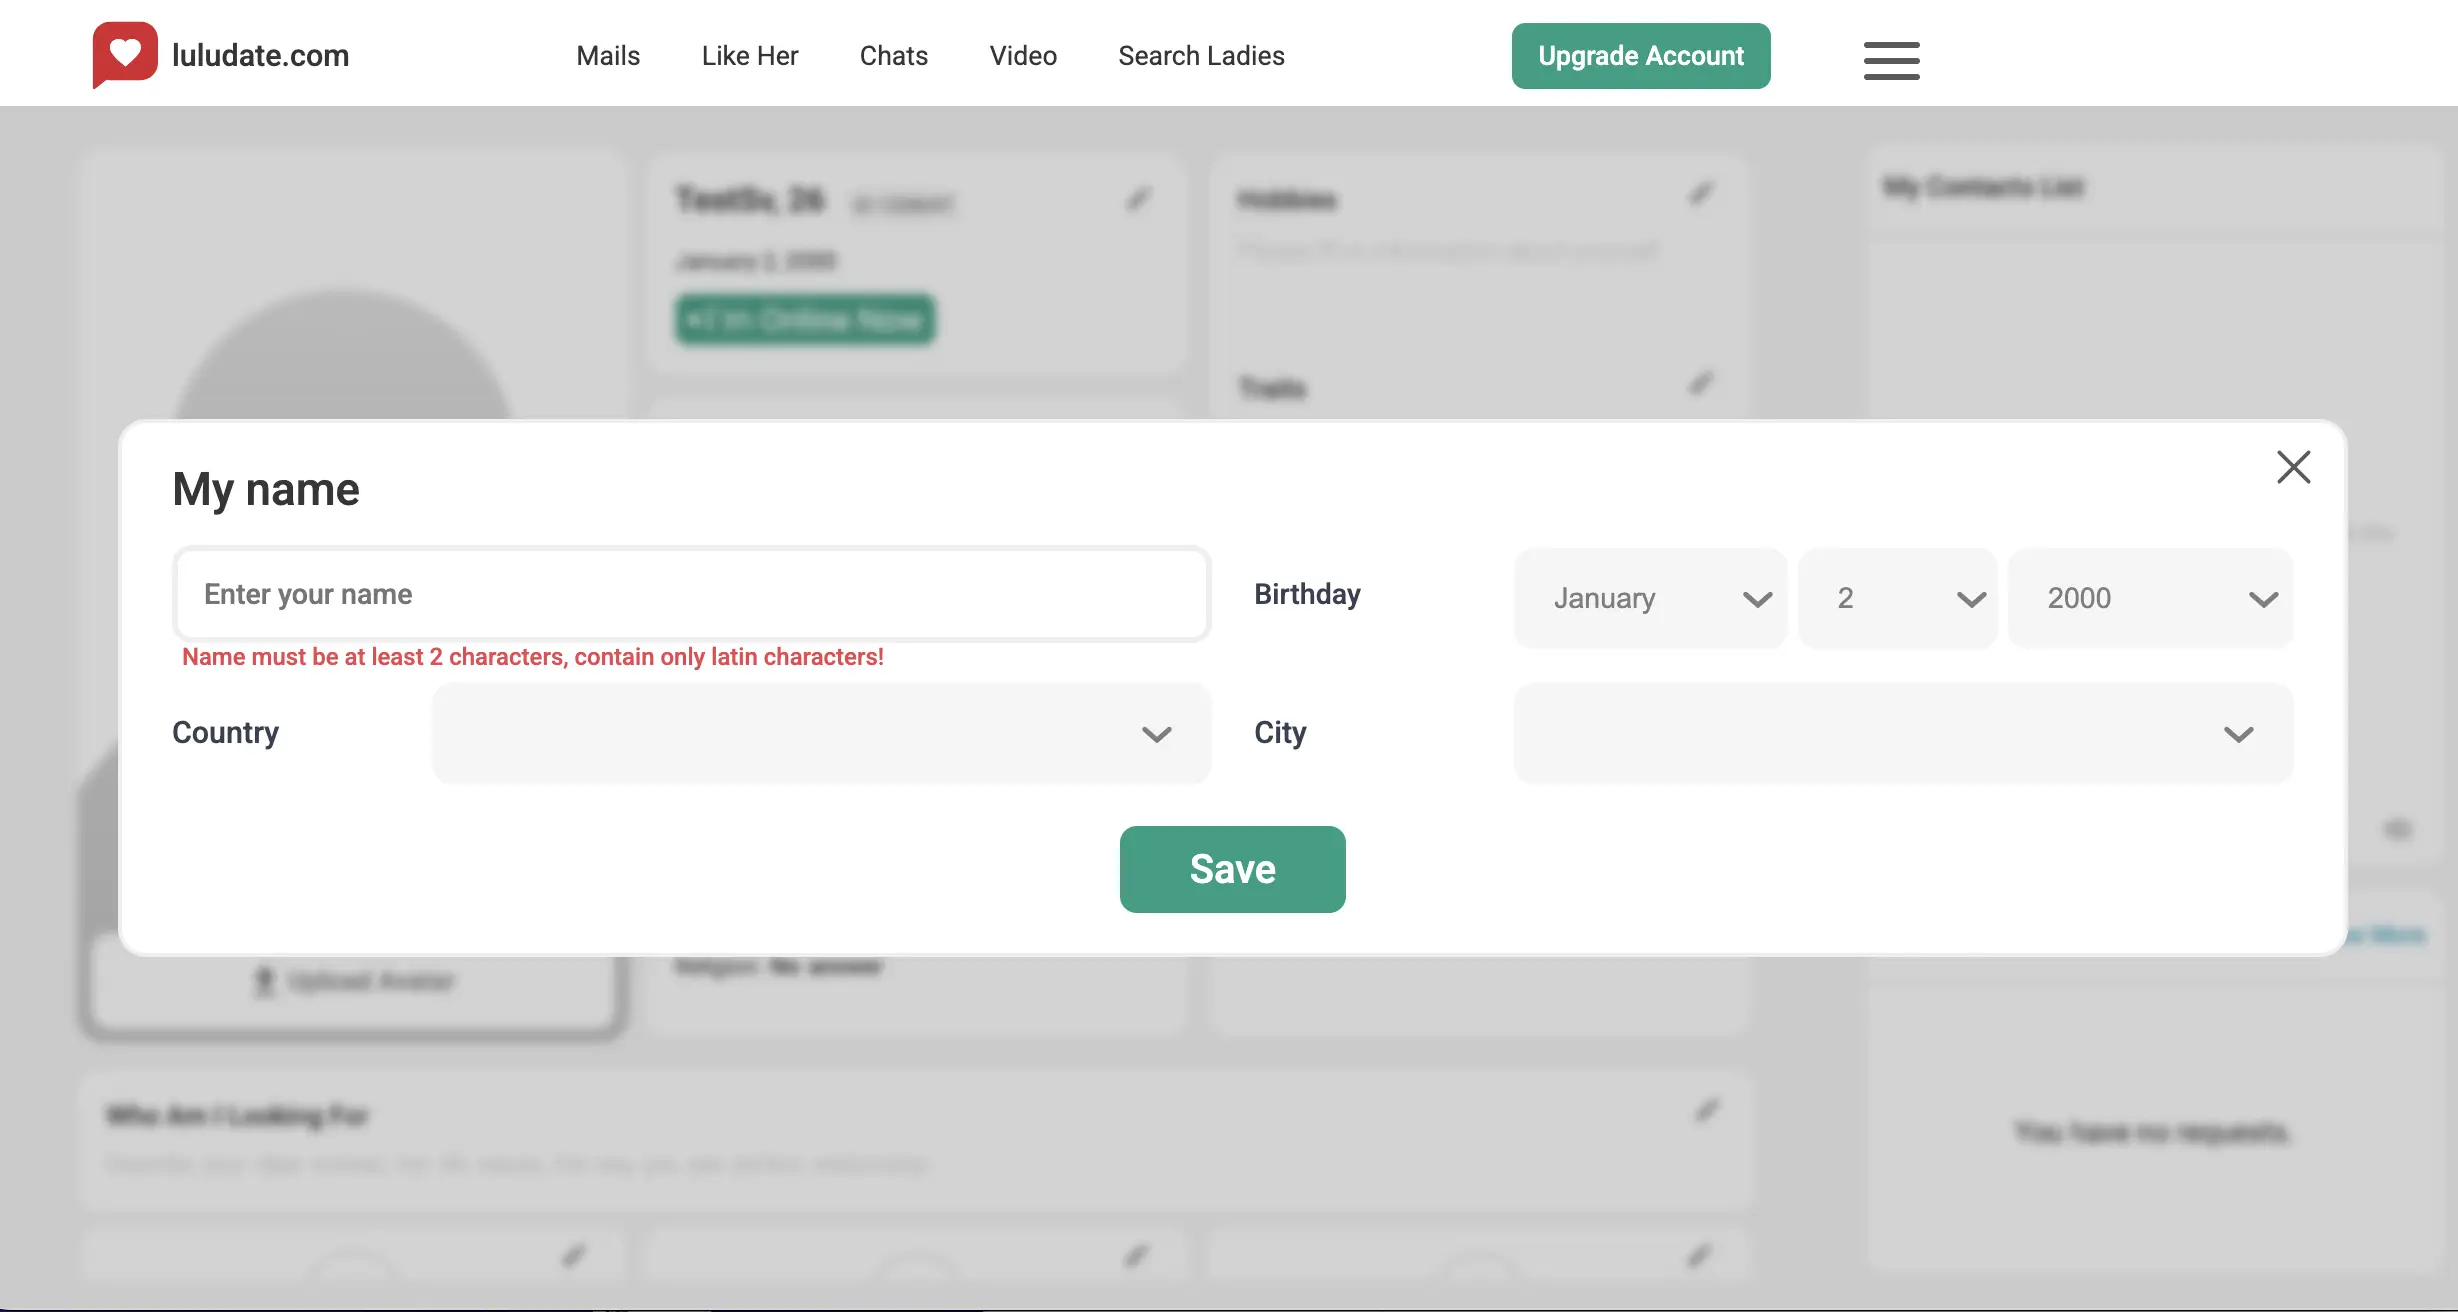
Task: Click pencil icon in Who Am I Looking For
Action: pos(1706,1111)
